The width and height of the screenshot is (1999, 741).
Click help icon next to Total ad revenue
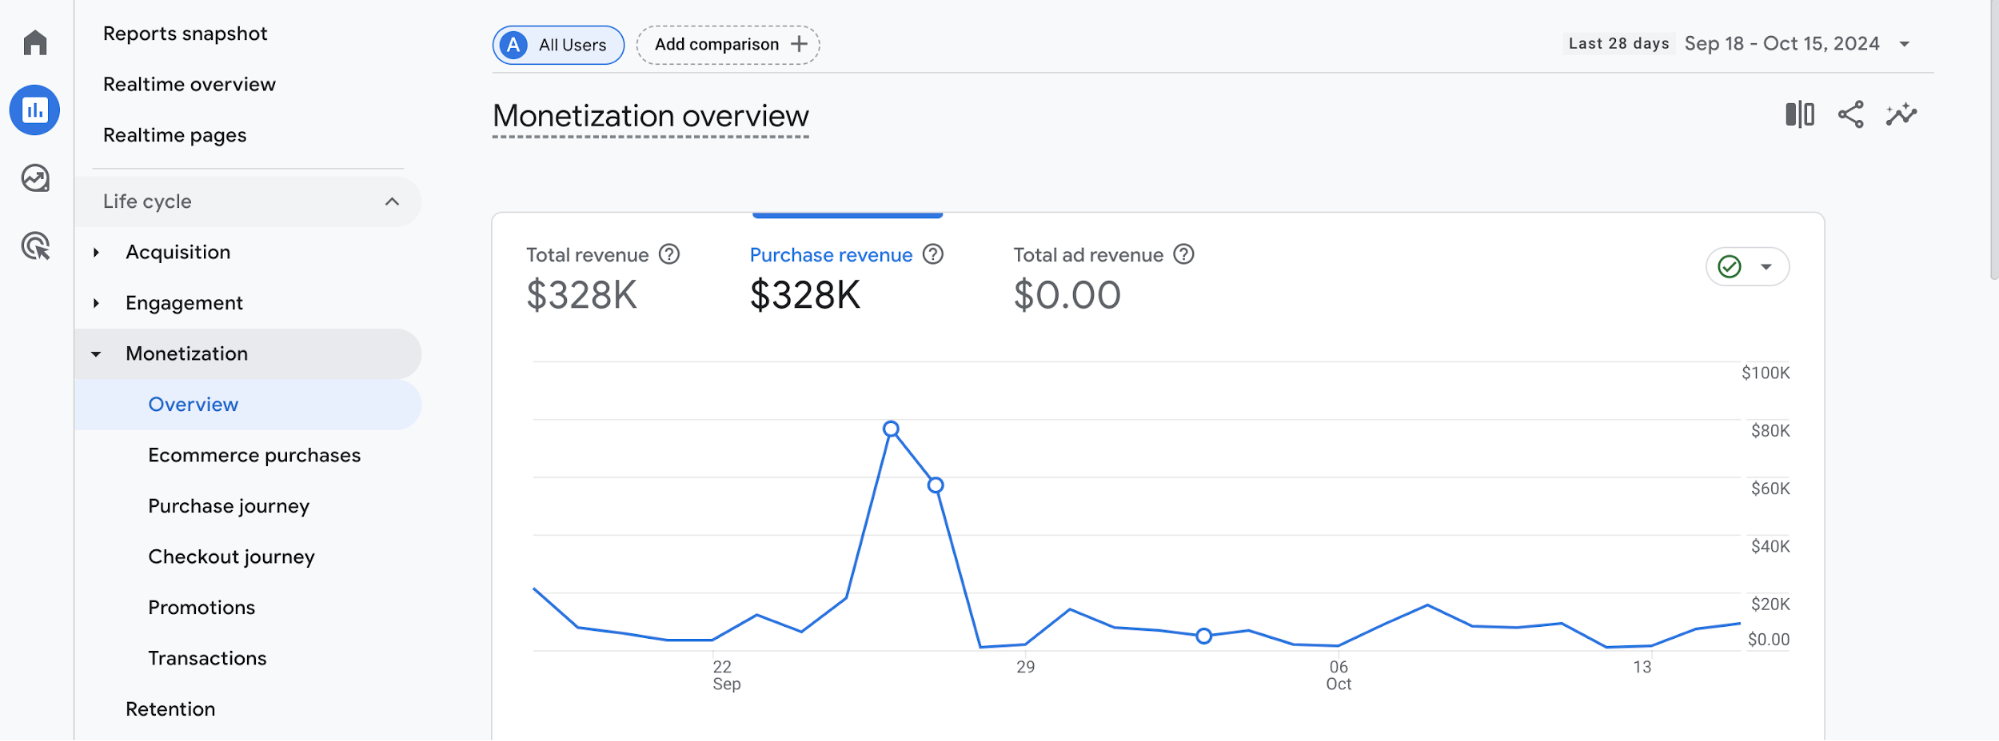[1184, 254]
